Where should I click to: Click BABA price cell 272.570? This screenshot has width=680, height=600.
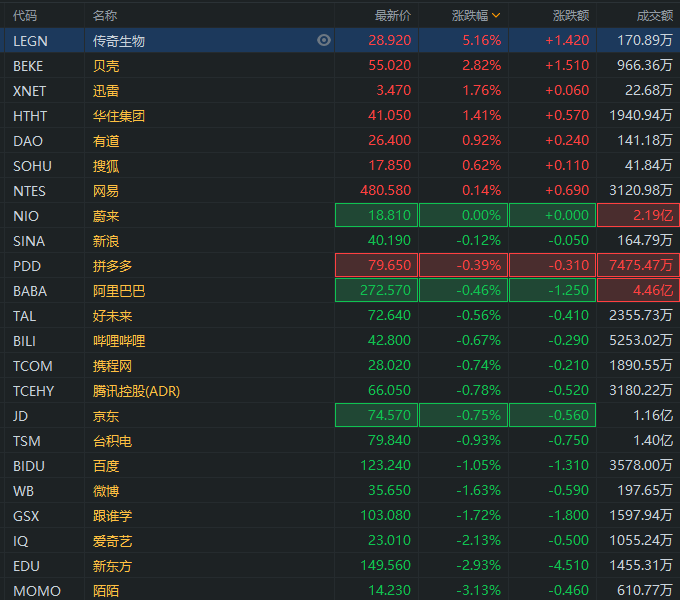(x=376, y=290)
